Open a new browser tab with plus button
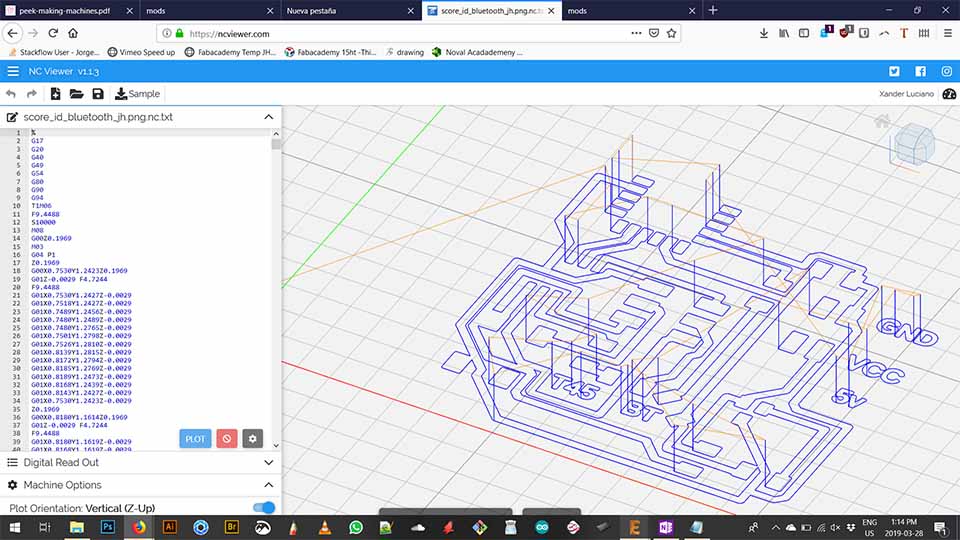This screenshot has width=960, height=540. coord(713,10)
